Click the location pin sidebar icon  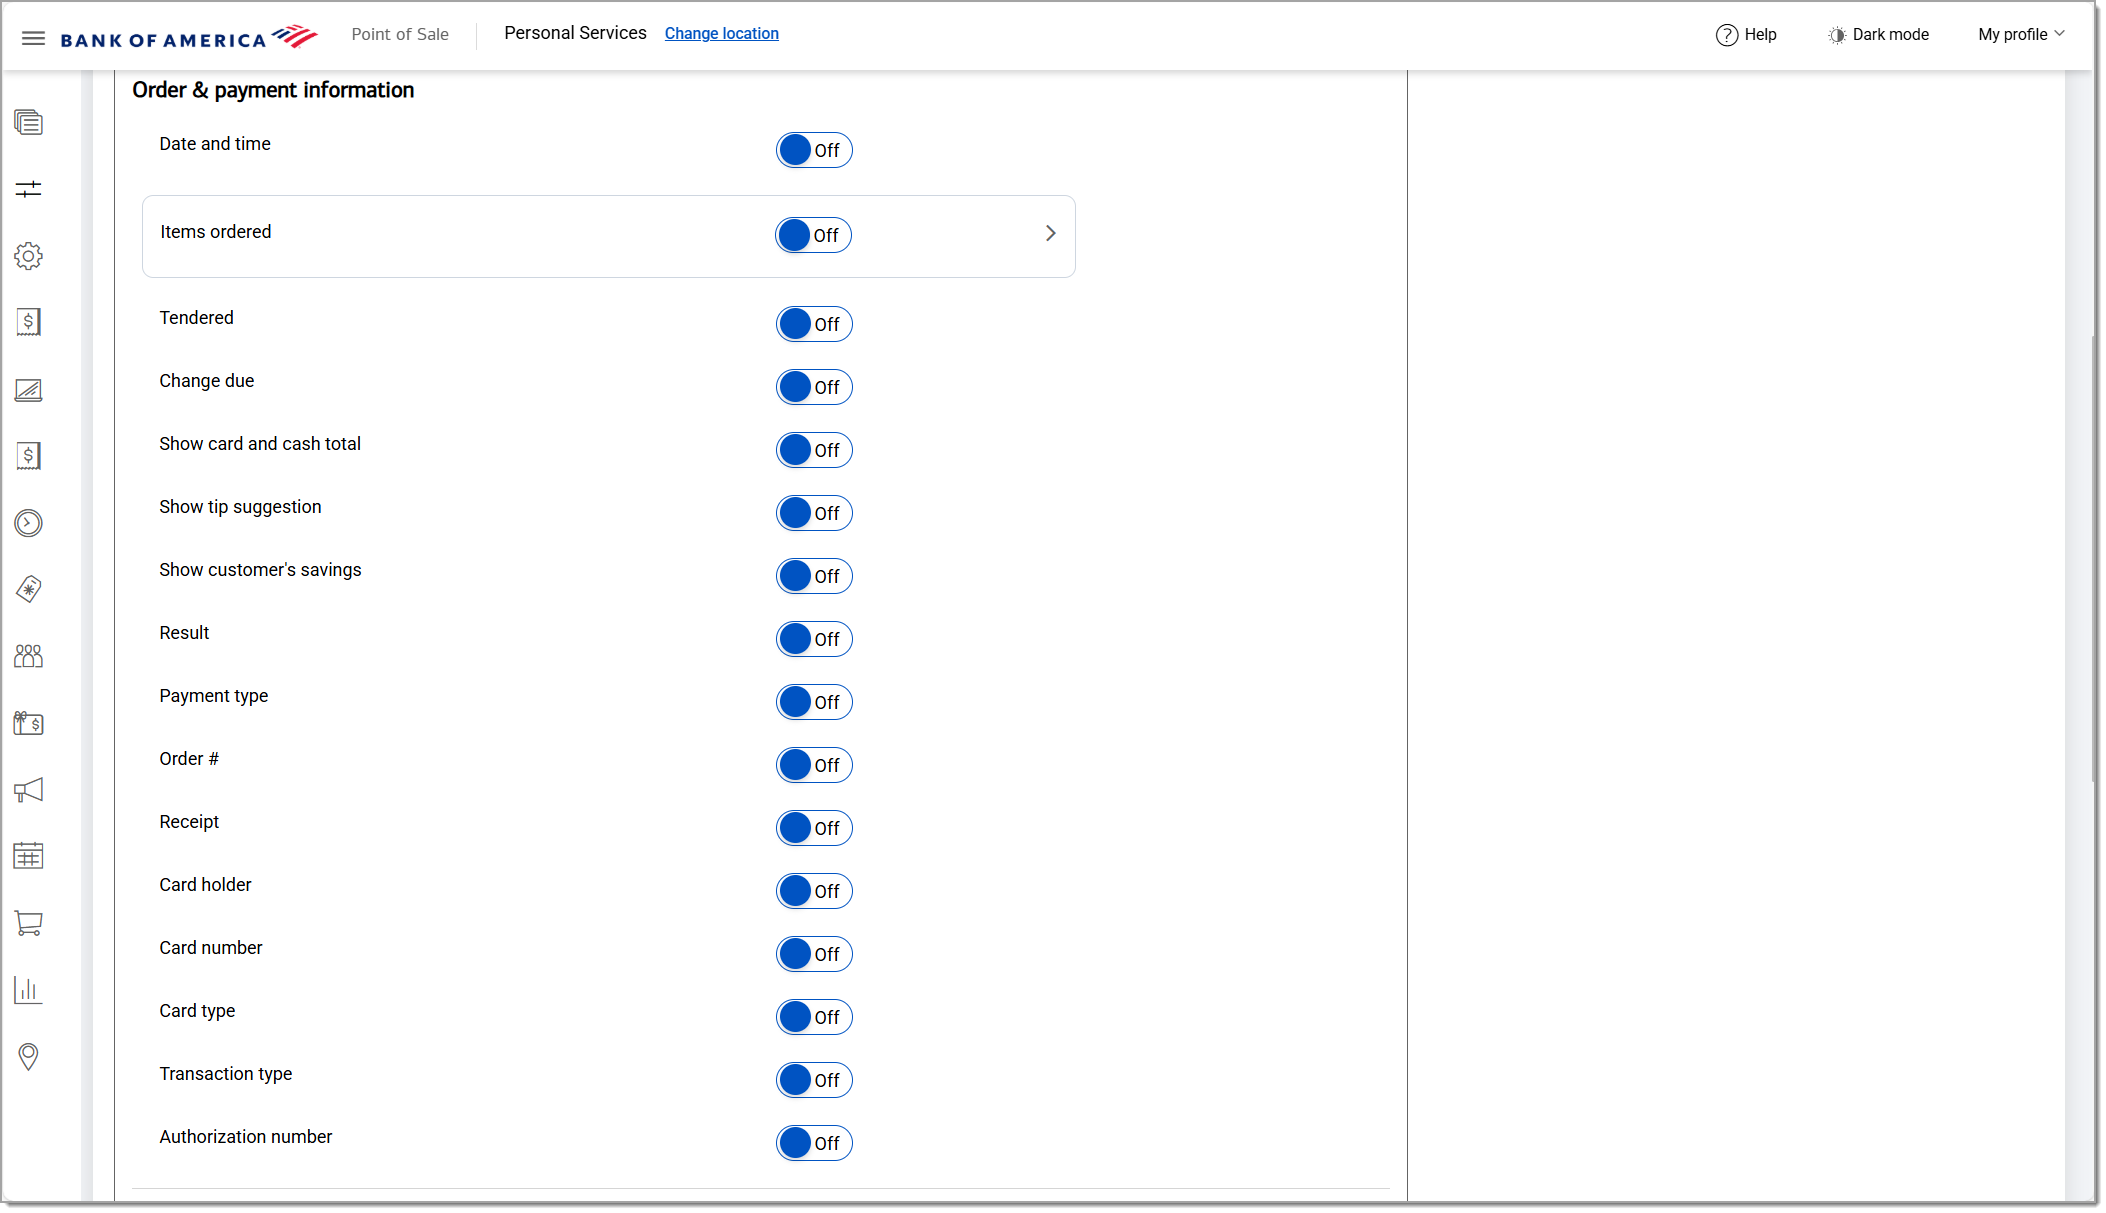pos(28,1057)
